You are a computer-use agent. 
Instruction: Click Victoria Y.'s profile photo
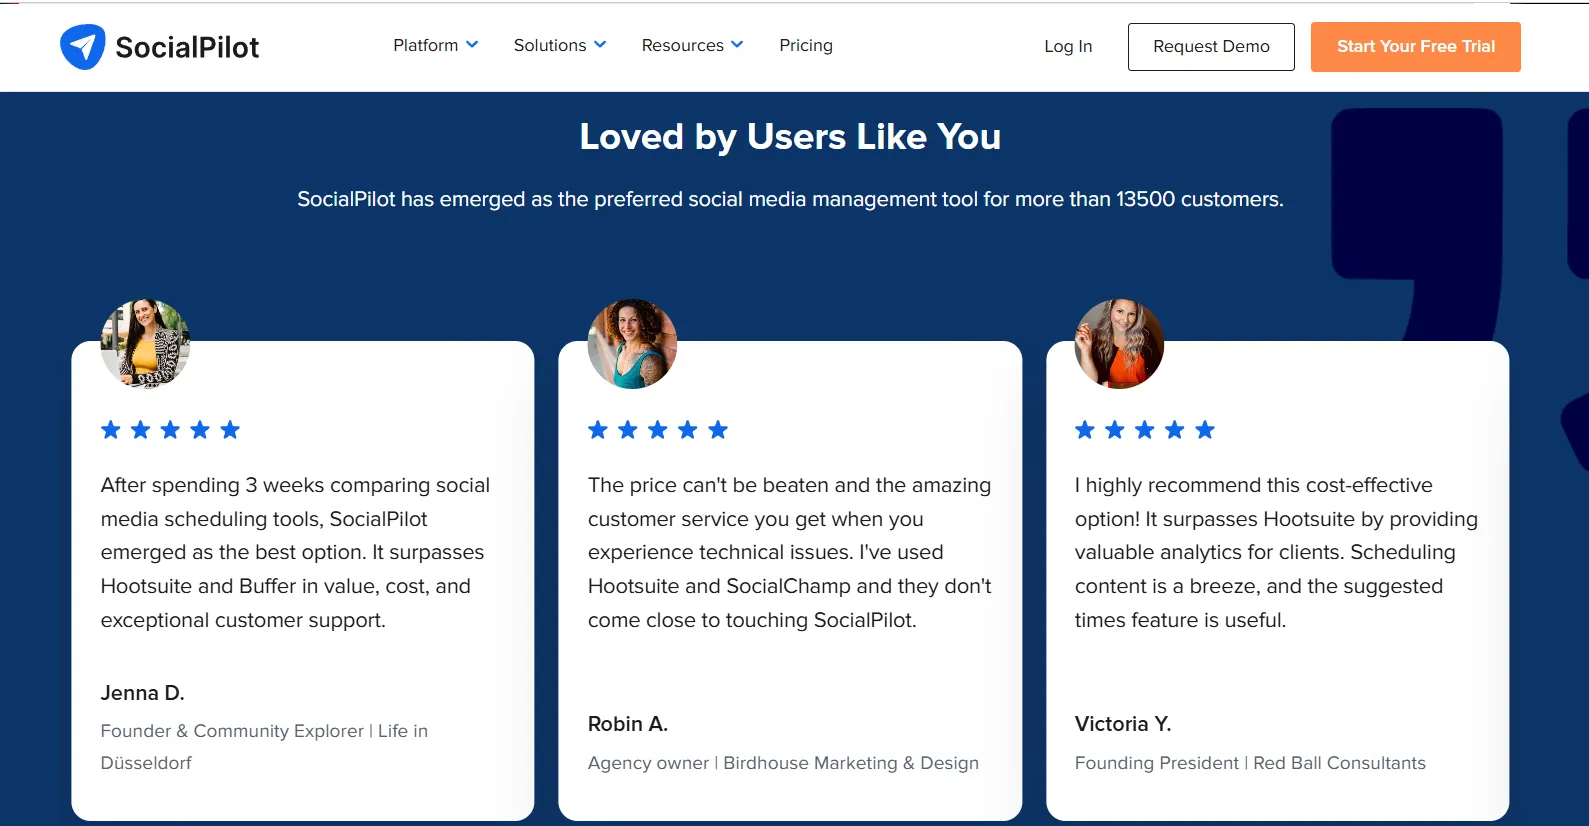tap(1119, 343)
